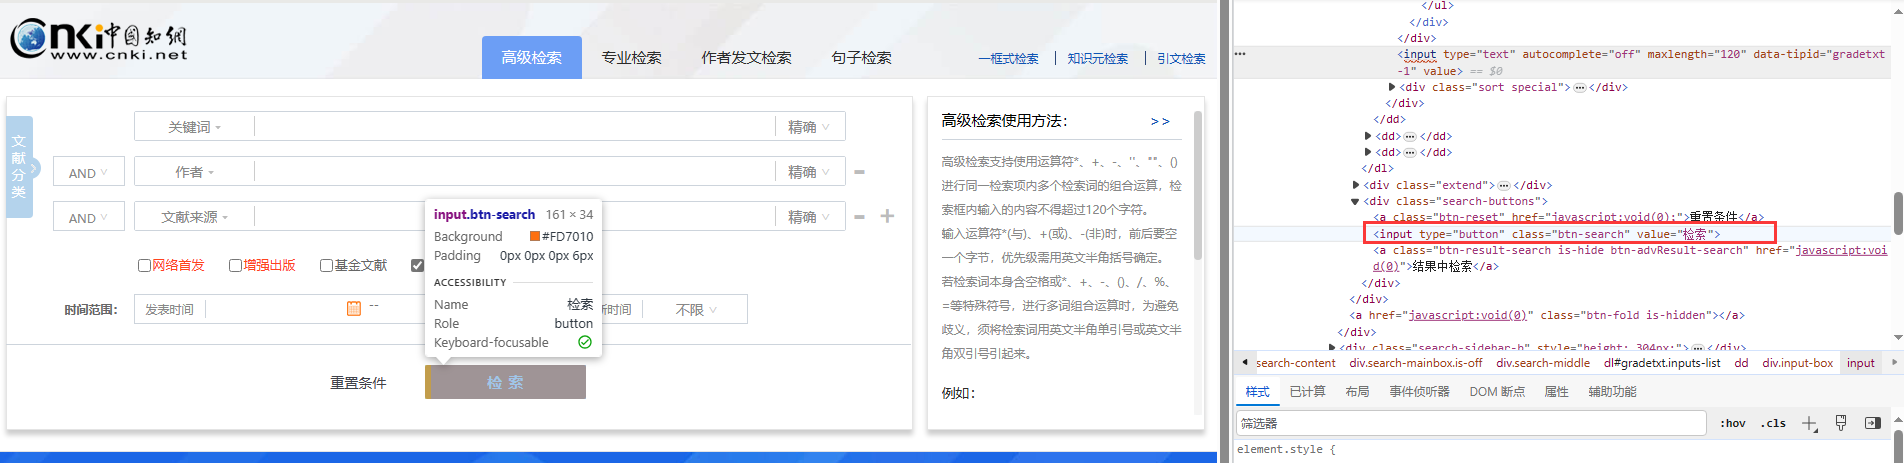
Task: Click the CNKI logo
Action: click(98, 40)
